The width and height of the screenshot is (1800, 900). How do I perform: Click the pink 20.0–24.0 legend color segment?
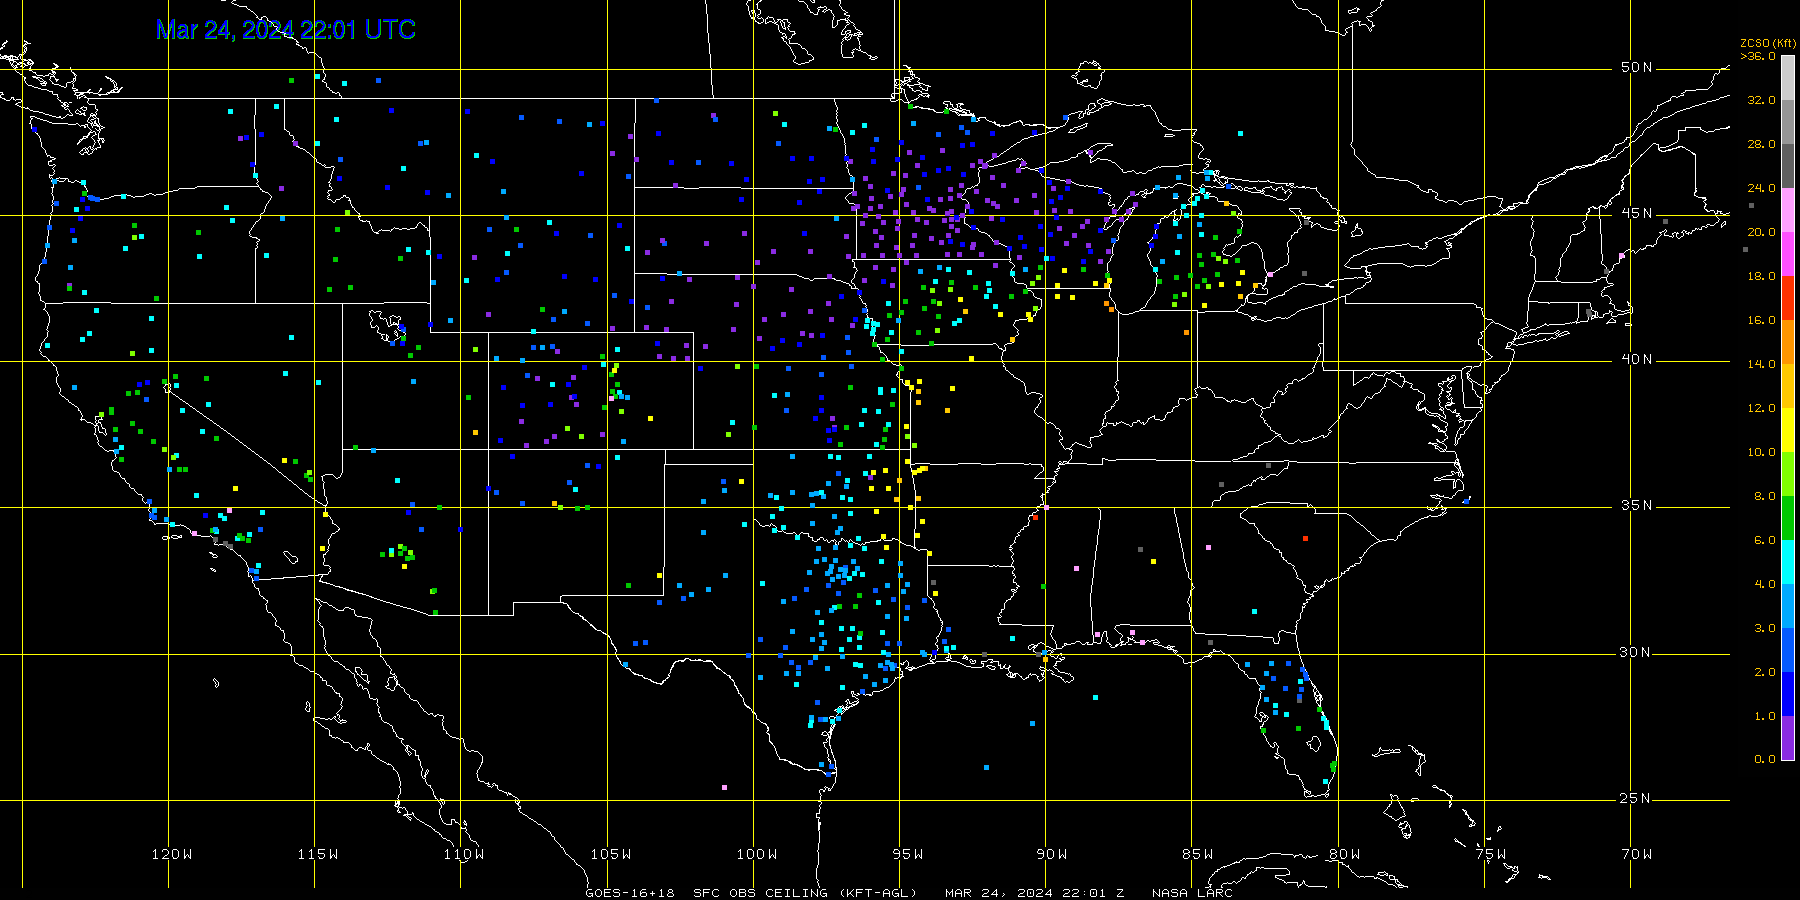click(x=1788, y=210)
